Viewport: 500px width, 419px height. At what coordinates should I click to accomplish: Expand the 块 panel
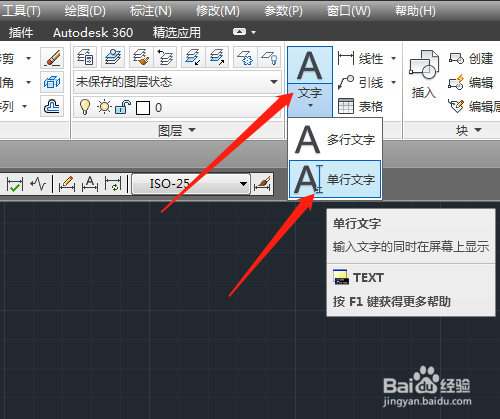[x=468, y=130]
